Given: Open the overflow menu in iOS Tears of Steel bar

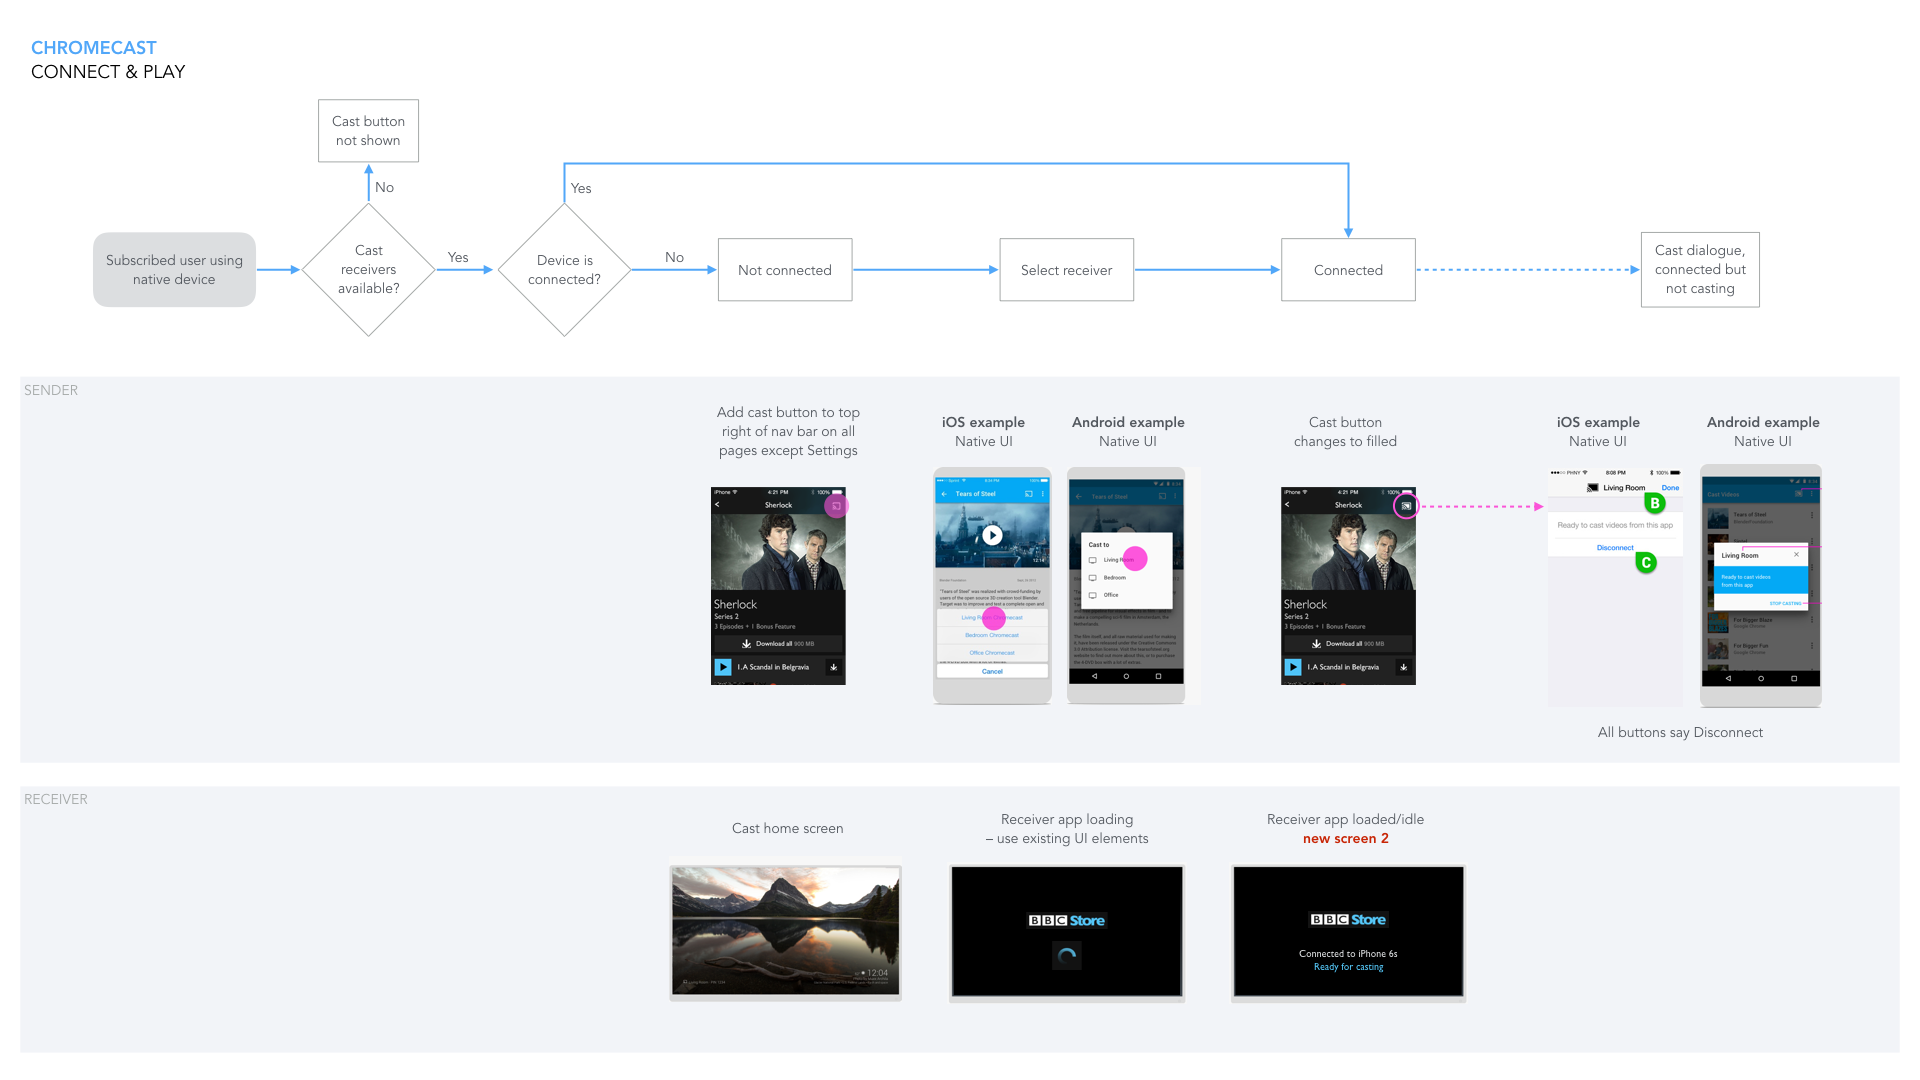Looking at the screenshot, I should [1043, 494].
